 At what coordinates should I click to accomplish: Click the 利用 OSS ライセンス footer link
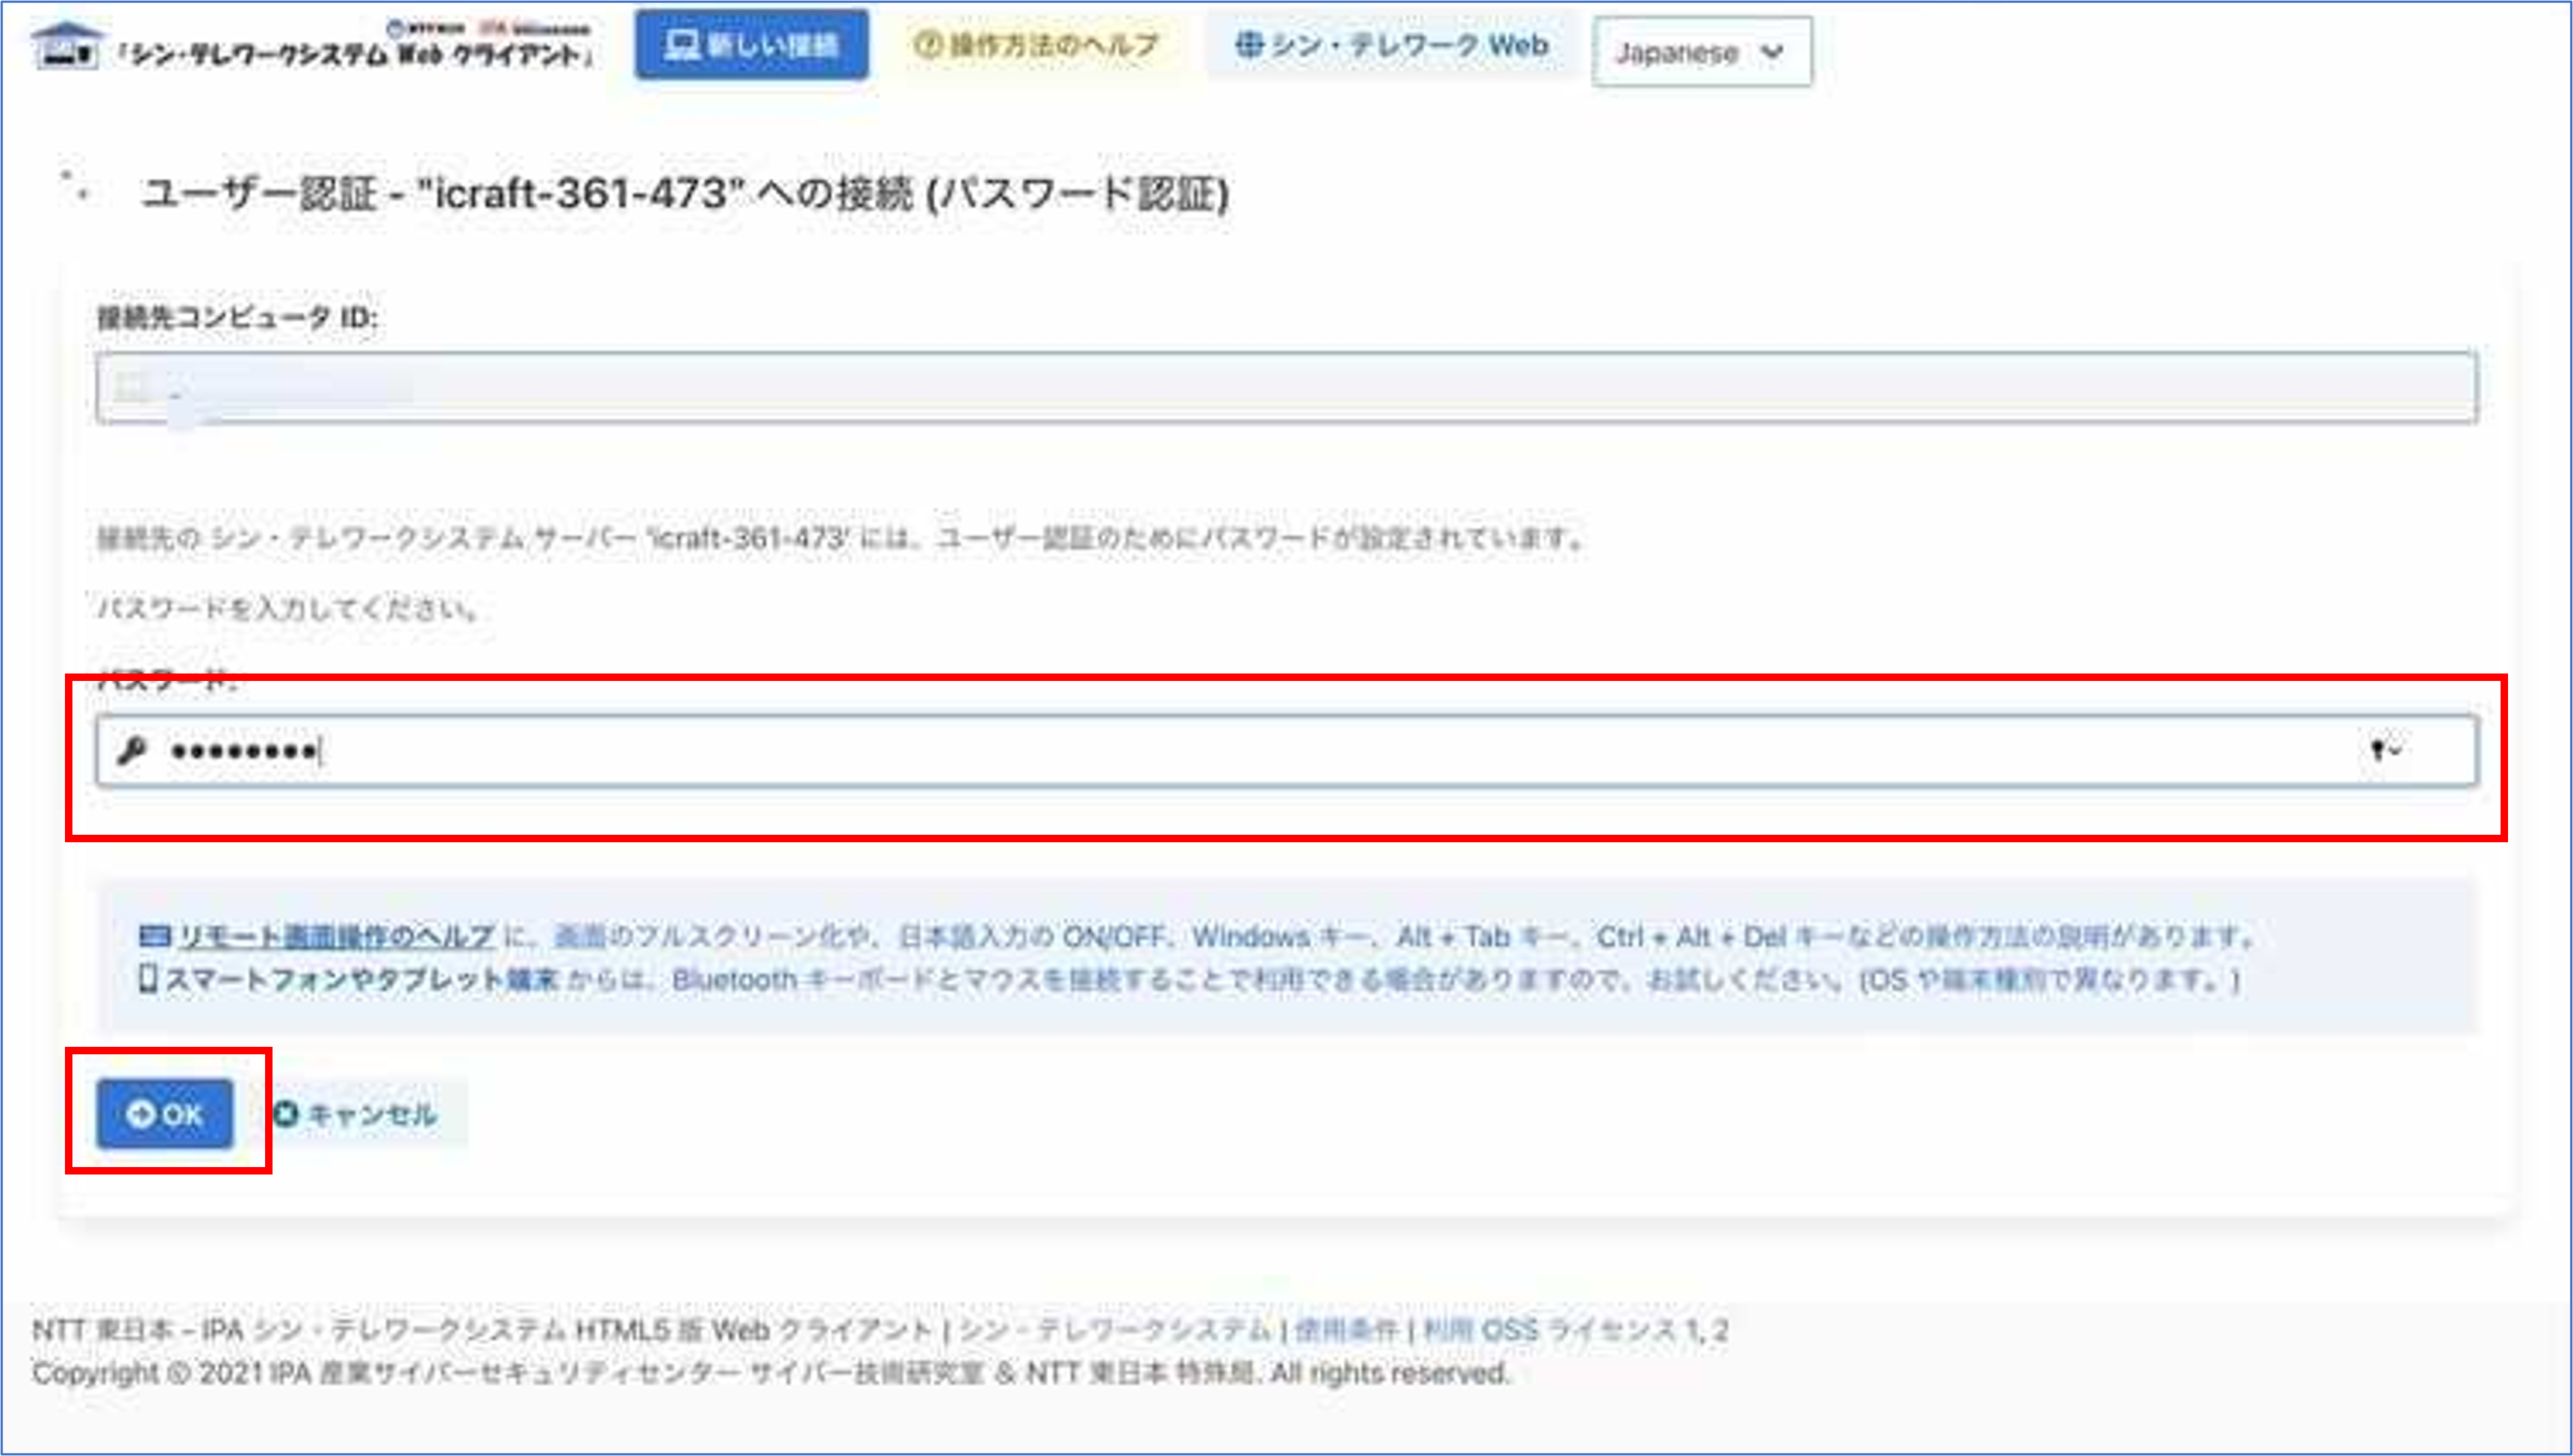pyautogui.click(x=1549, y=1329)
